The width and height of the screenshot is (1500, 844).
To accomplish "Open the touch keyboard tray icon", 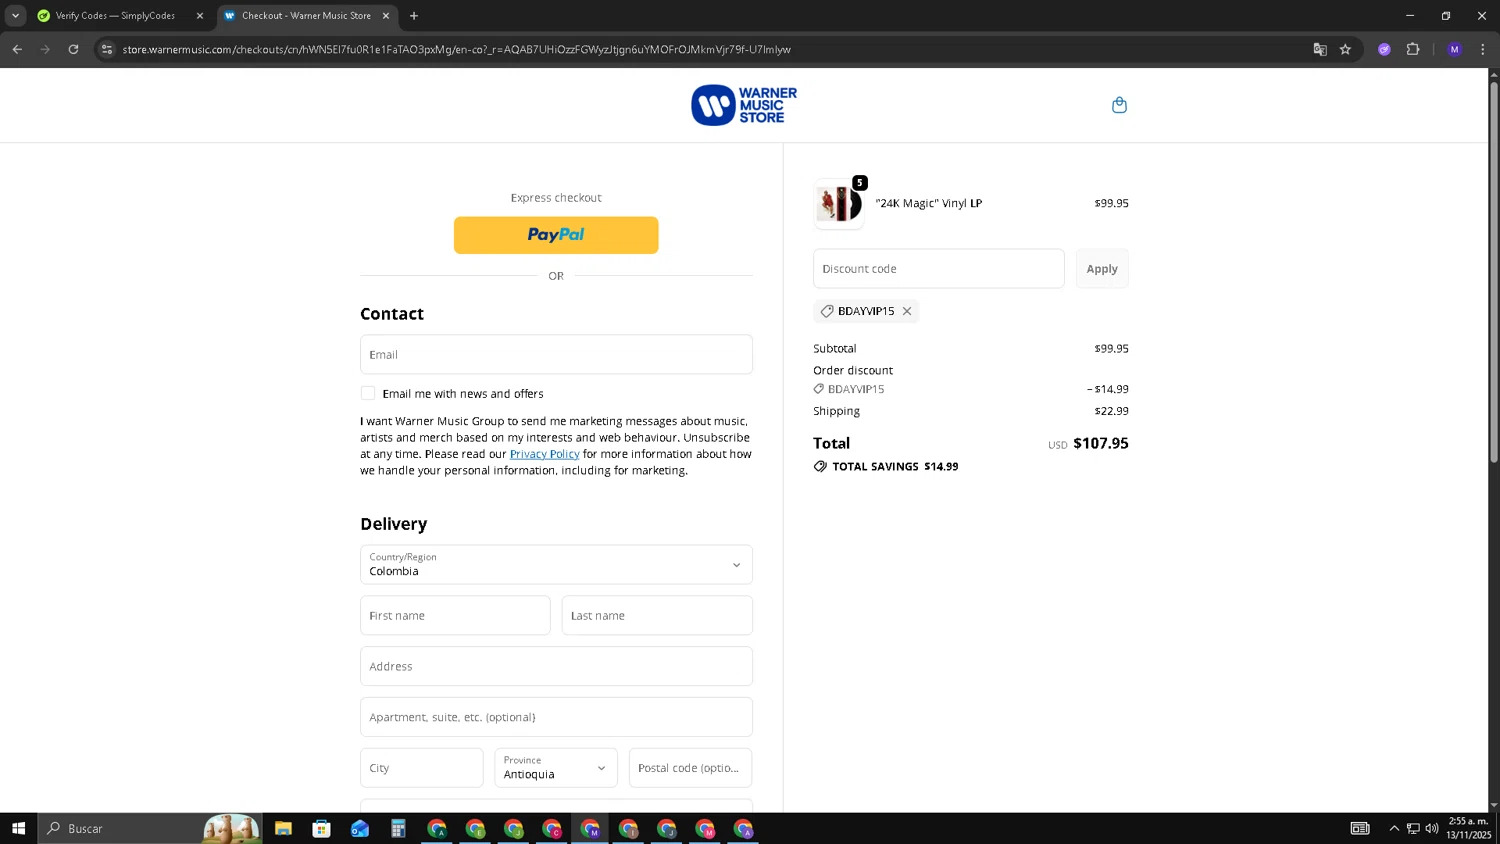I will (1360, 828).
